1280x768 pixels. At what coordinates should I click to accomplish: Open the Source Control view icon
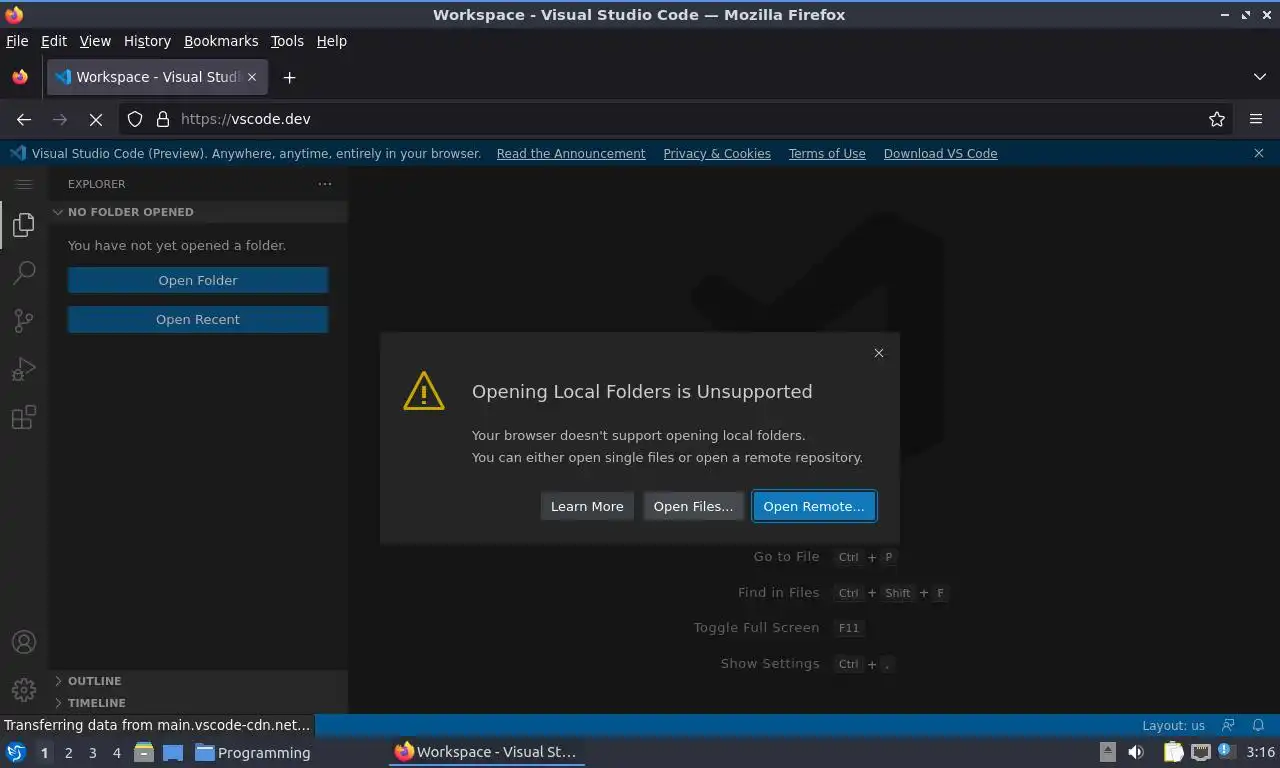pyautogui.click(x=24, y=321)
